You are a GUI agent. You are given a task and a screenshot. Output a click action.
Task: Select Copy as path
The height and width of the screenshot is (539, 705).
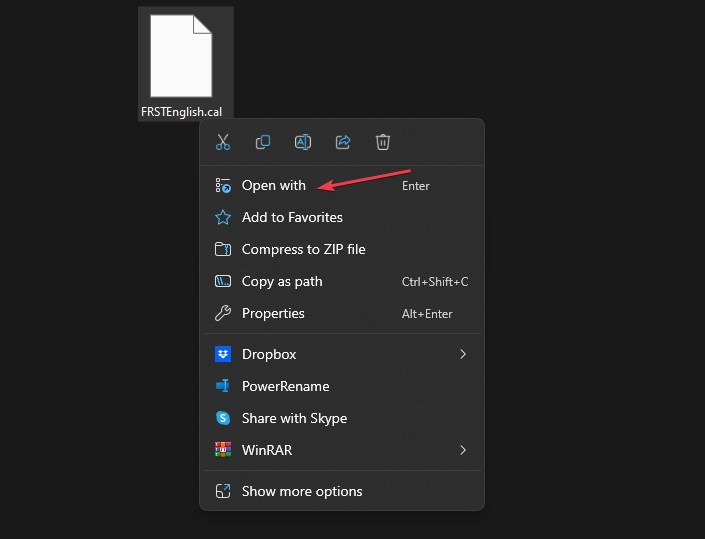tap(342, 281)
